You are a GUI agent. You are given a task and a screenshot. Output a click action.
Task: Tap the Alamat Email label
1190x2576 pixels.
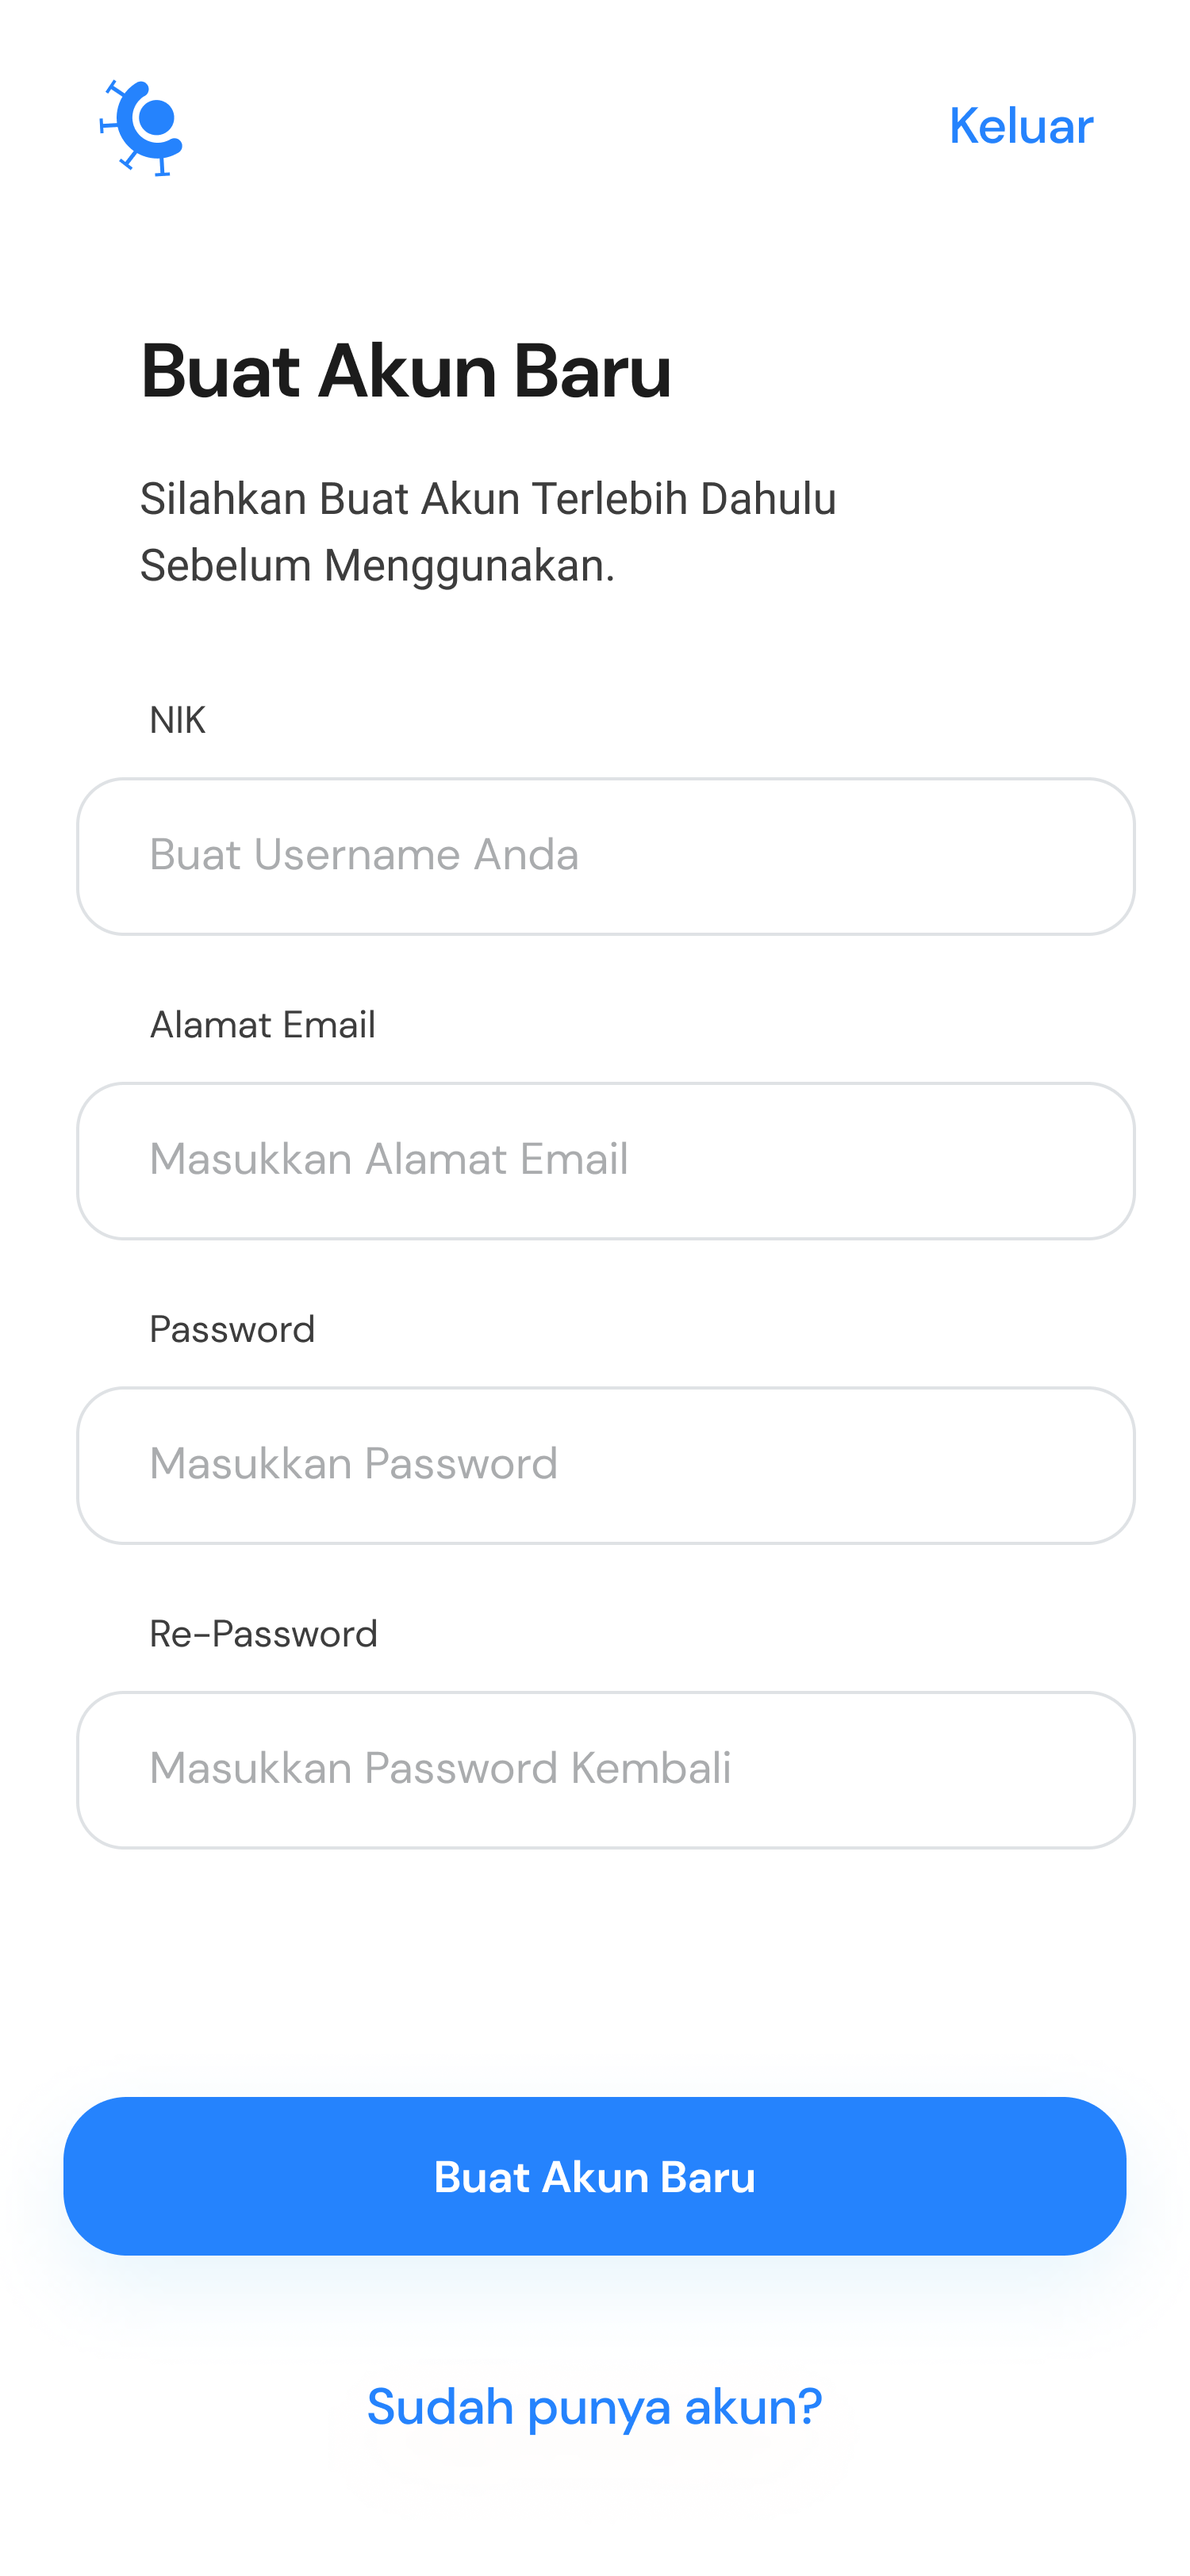262,1025
